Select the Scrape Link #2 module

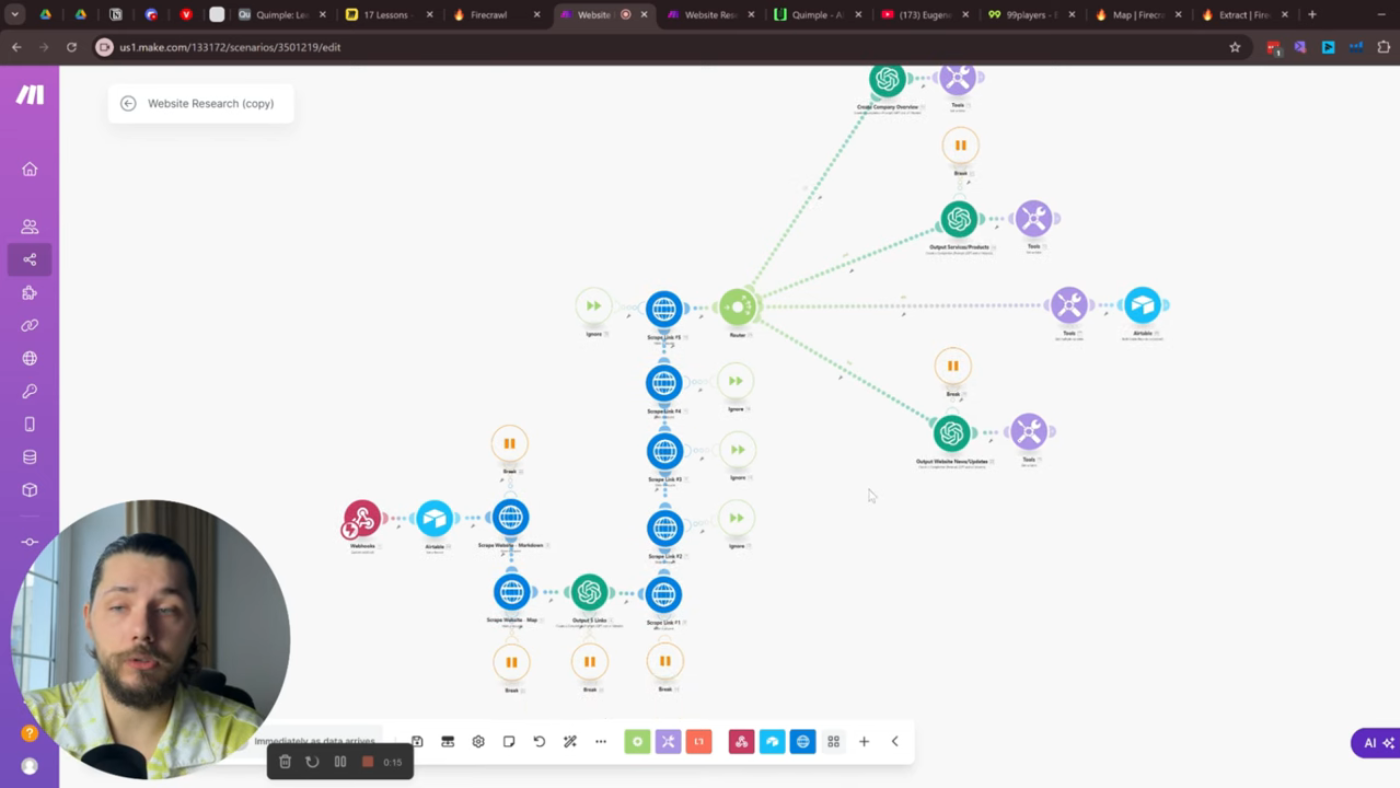tap(665, 528)
